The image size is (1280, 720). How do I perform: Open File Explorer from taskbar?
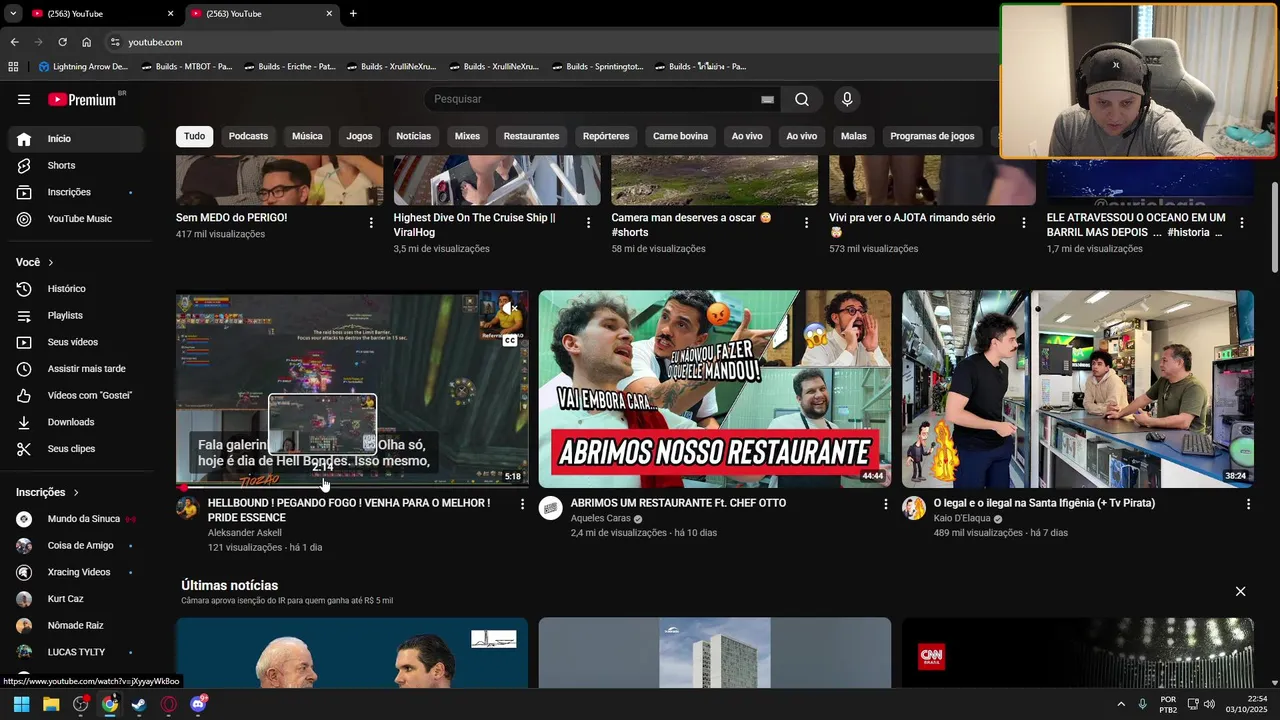click(51, 704)
